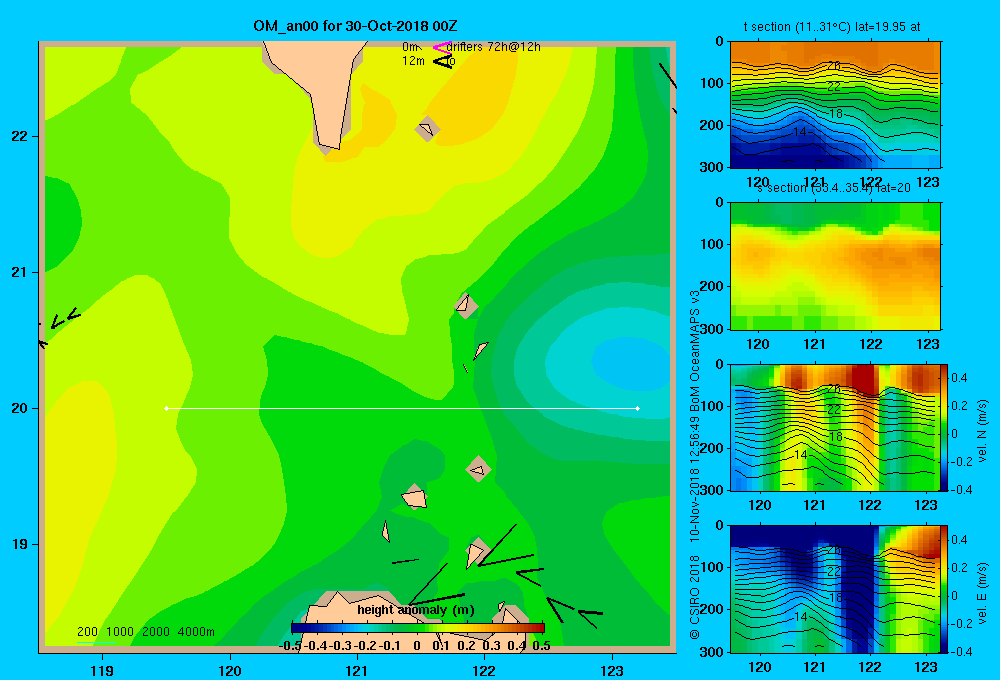Click the vel. N colorbar strip
This screenshot has height=680, width=1000.
tap(945, 427)
